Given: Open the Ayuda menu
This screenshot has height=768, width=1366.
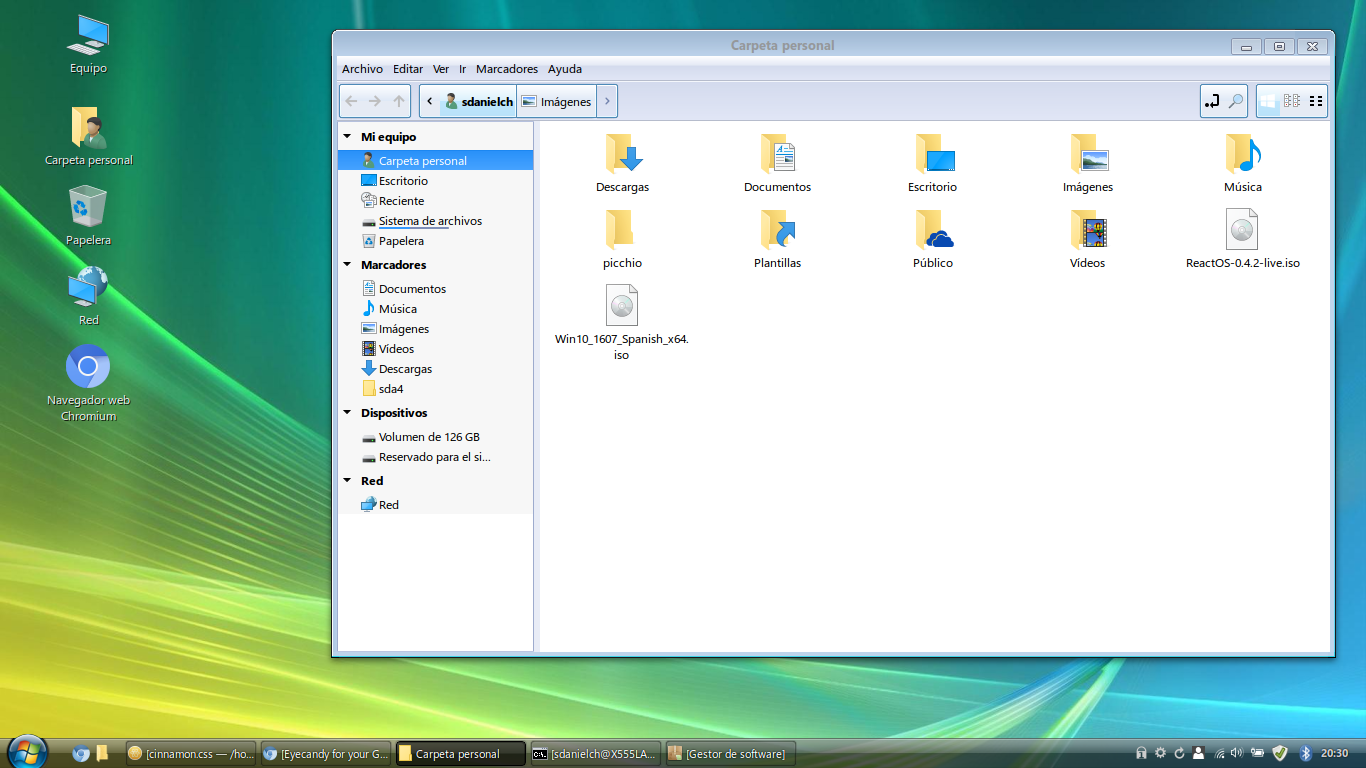Looking at the screenshot, I should coord(565,69).
